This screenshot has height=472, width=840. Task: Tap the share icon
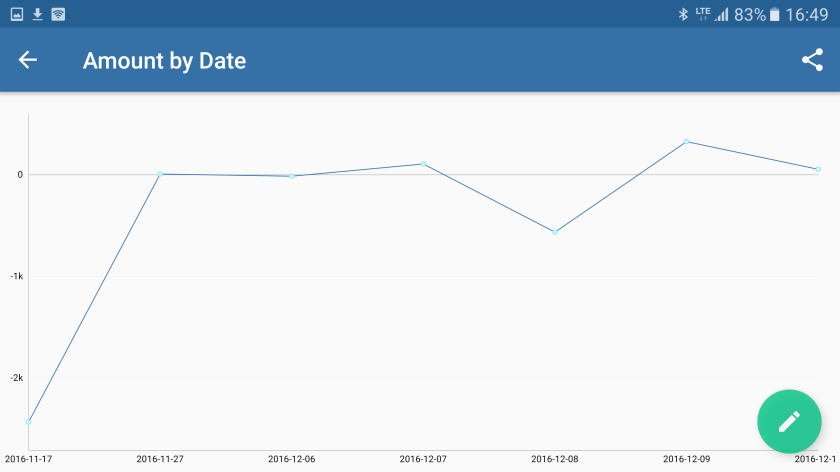point(812,60)
